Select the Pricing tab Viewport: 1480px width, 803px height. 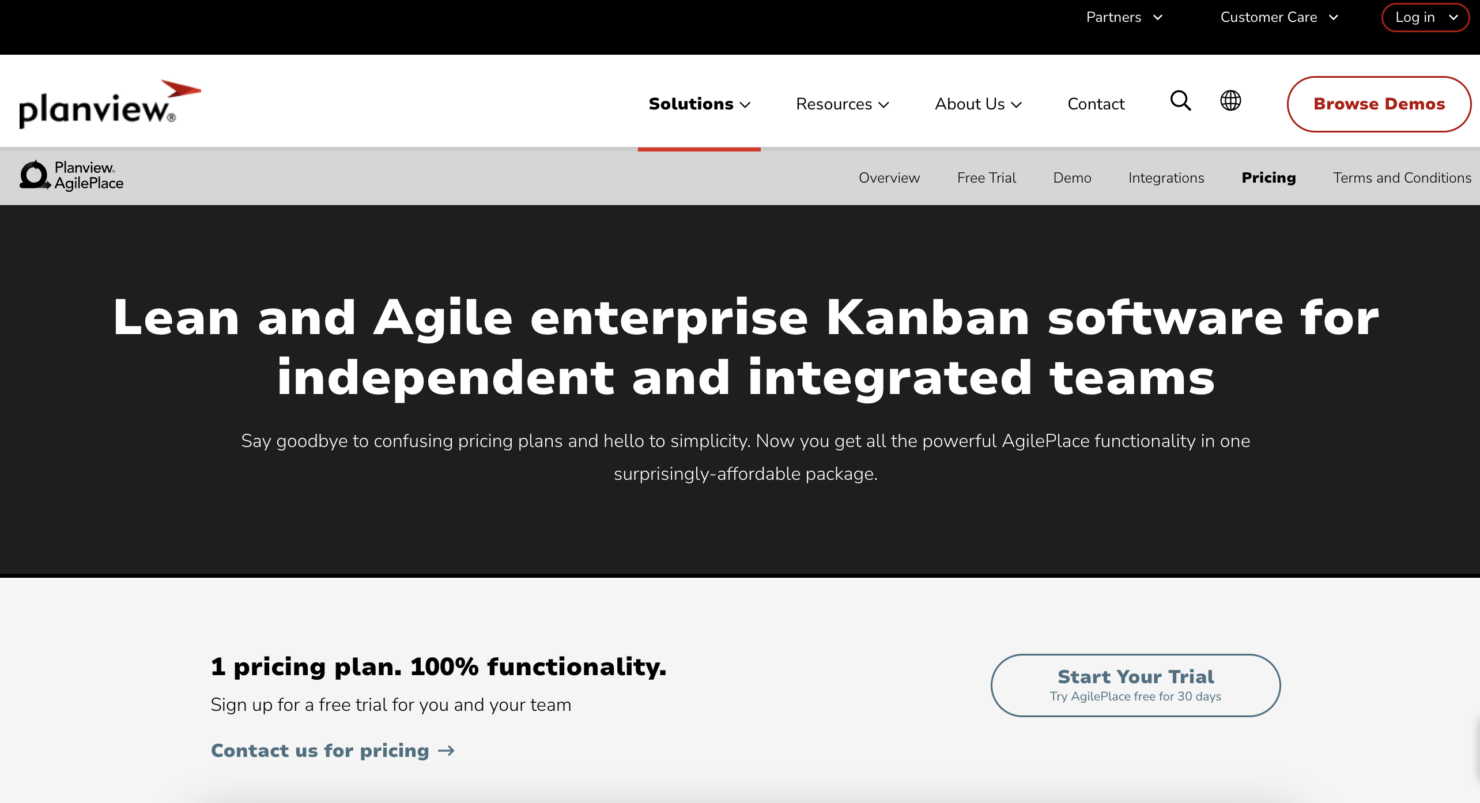[x=1269, y=178]
